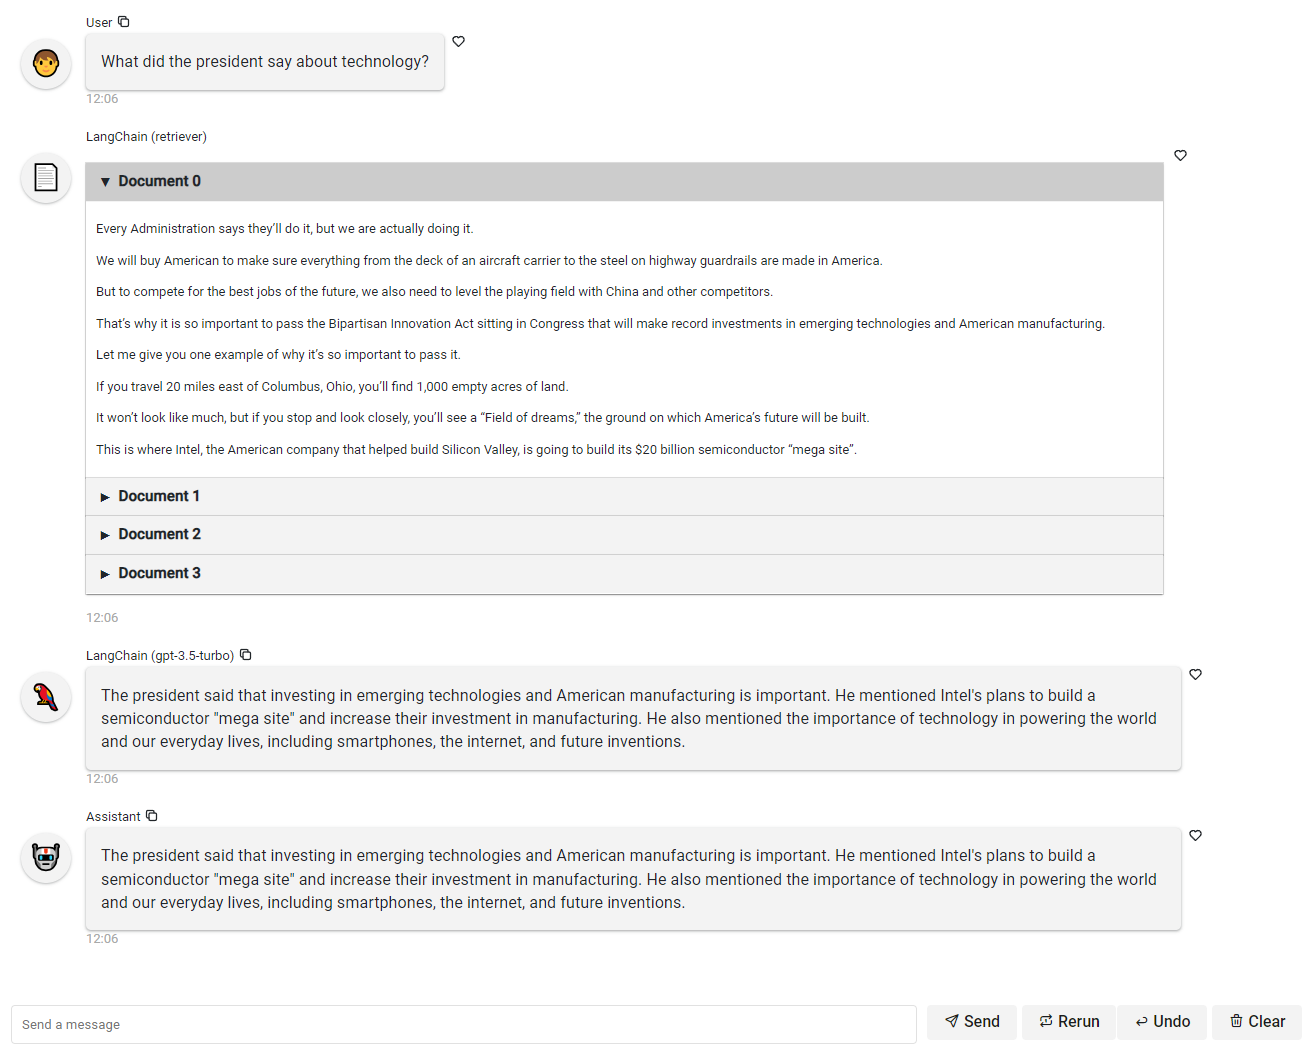Like the gpt-3.5-turbo response
This screenshot has height=1046, width=1307.
pos(1196,674)
